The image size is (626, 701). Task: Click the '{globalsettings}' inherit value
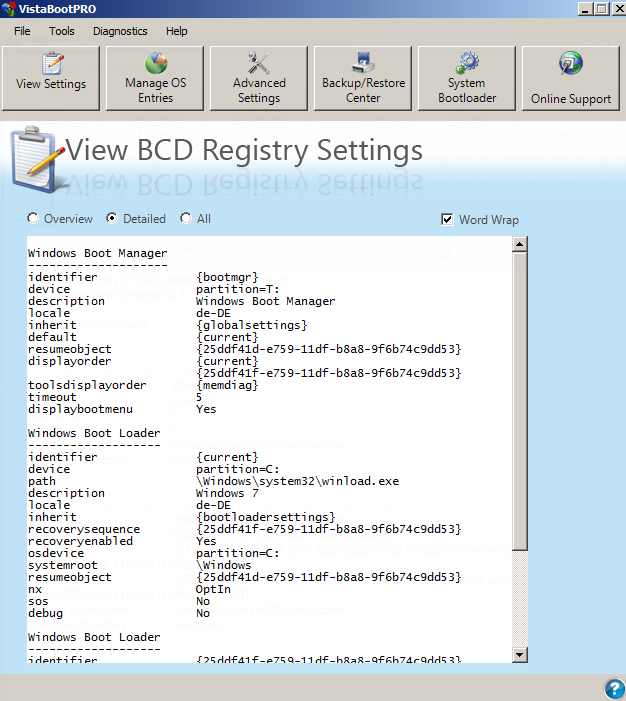(252, 325)
